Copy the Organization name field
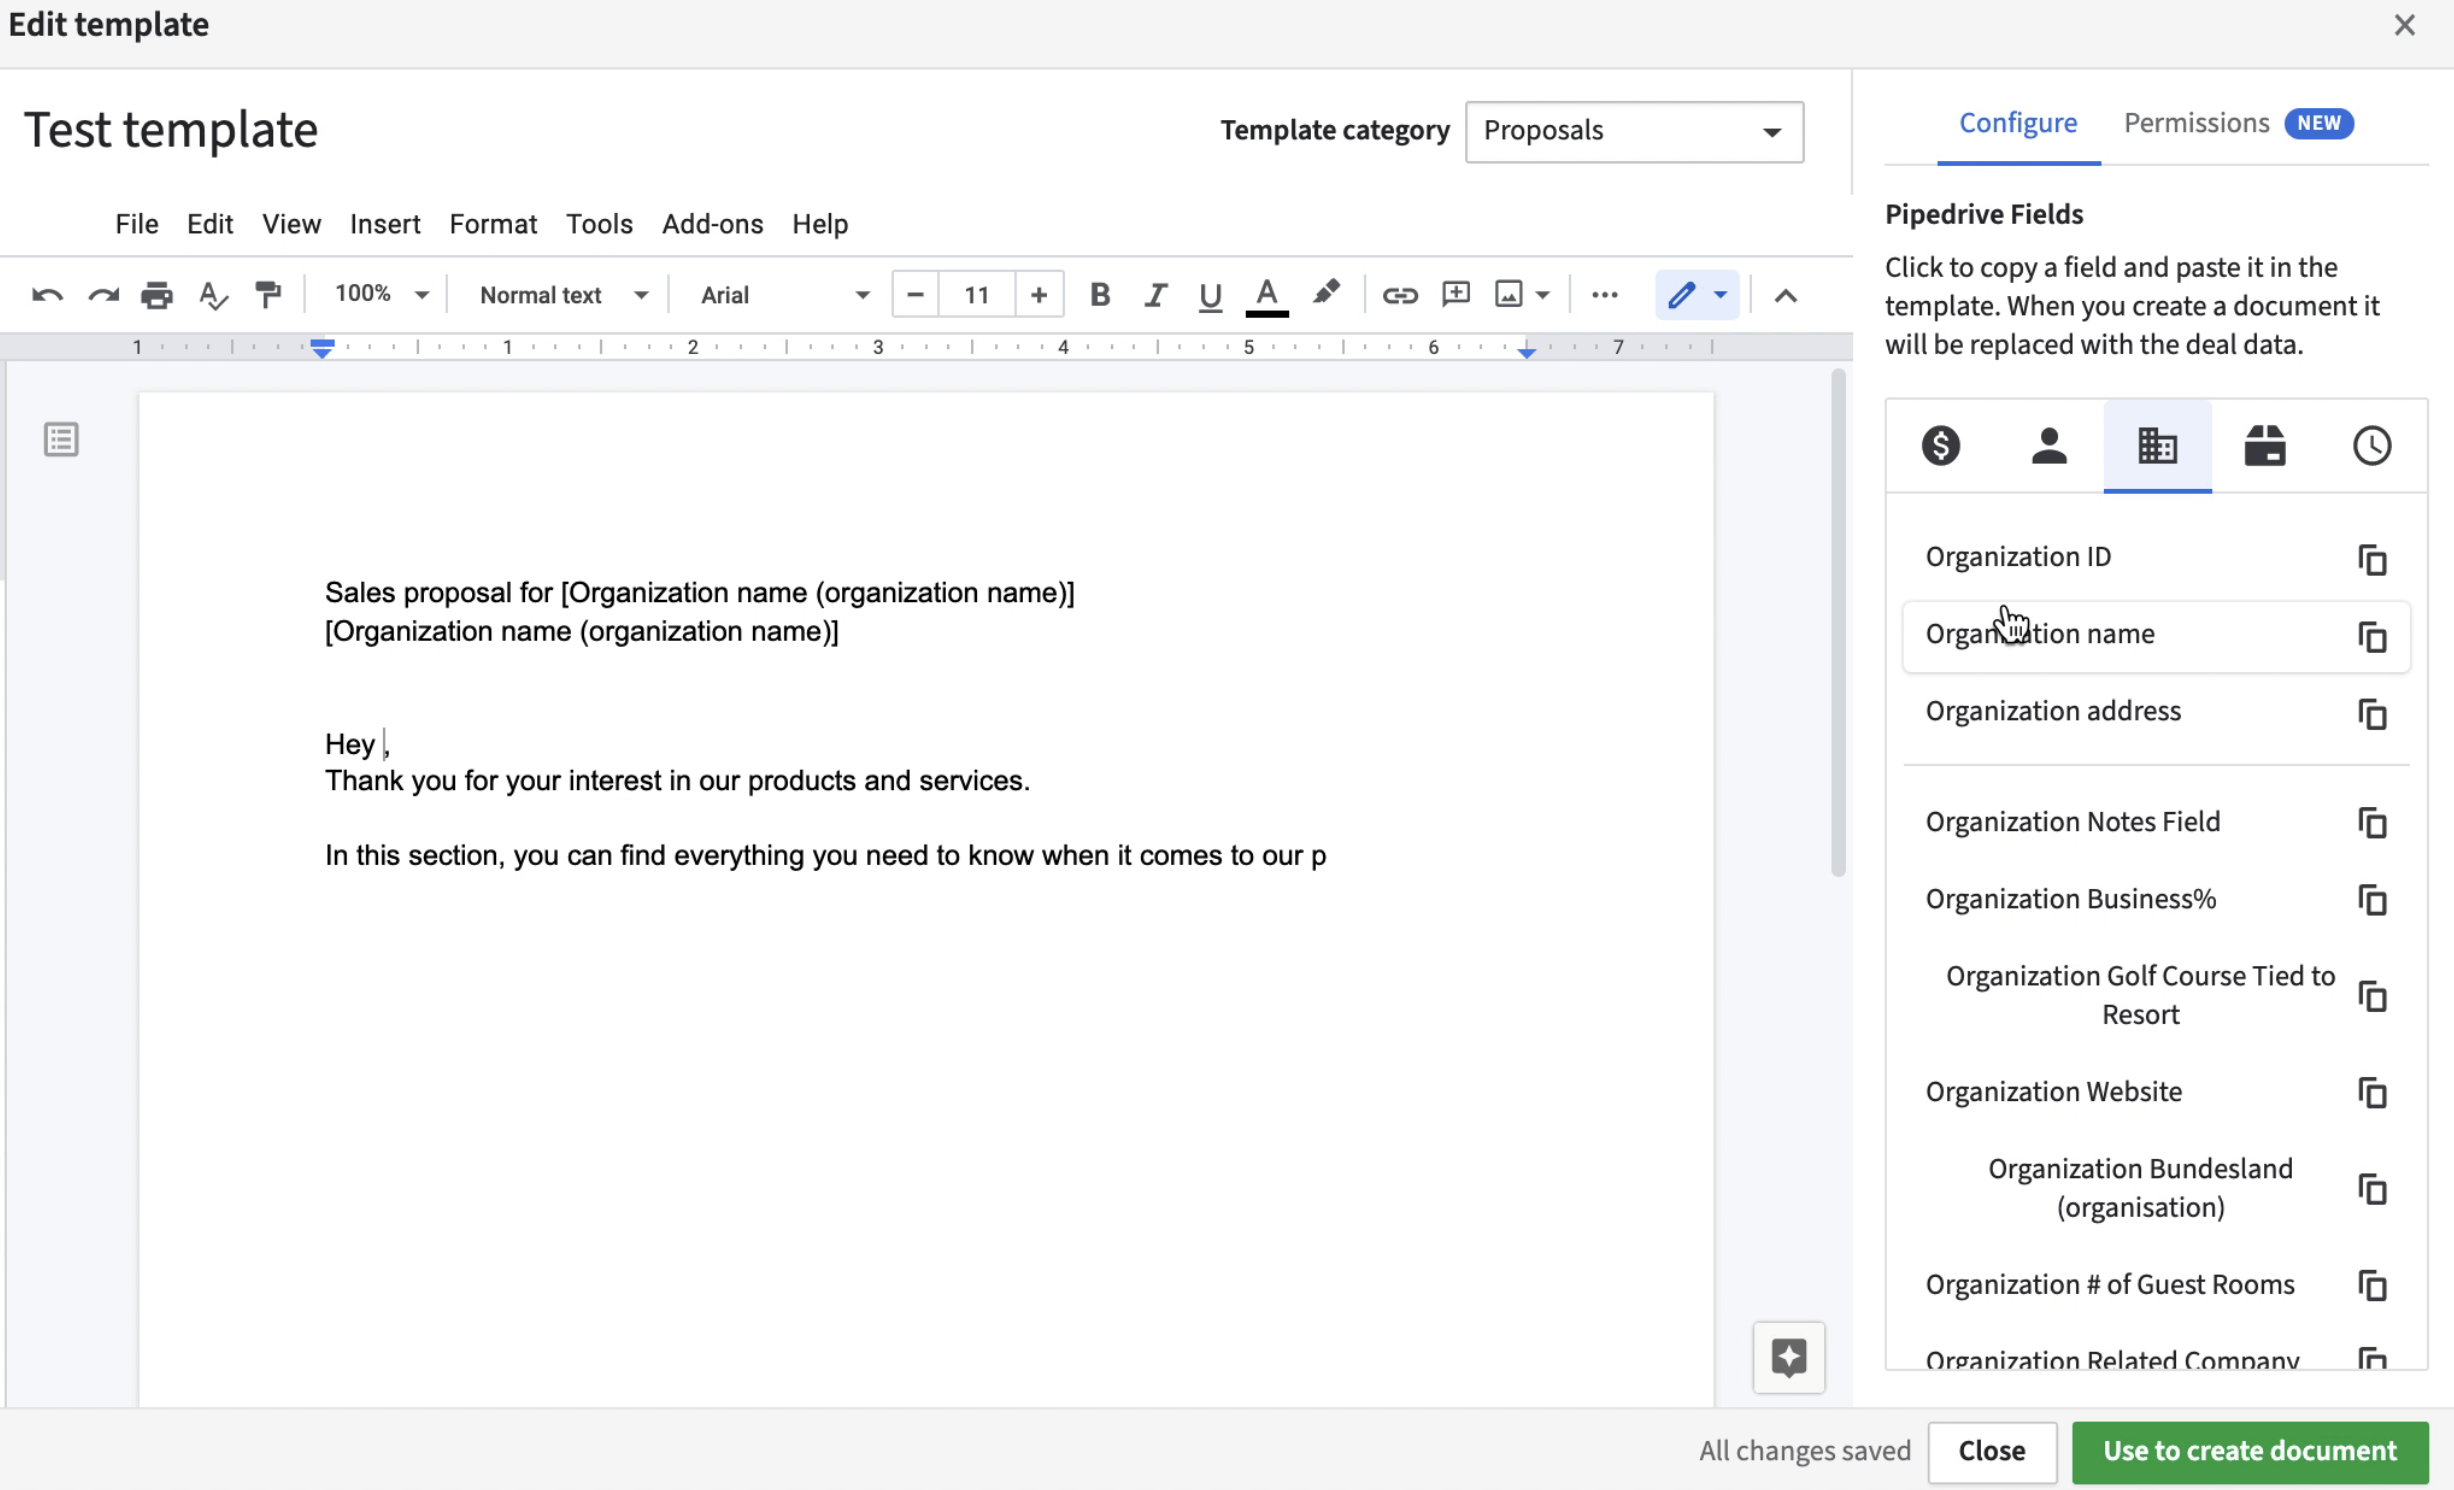The width and height of the screenshot is (2454, 1490). 2372,637
